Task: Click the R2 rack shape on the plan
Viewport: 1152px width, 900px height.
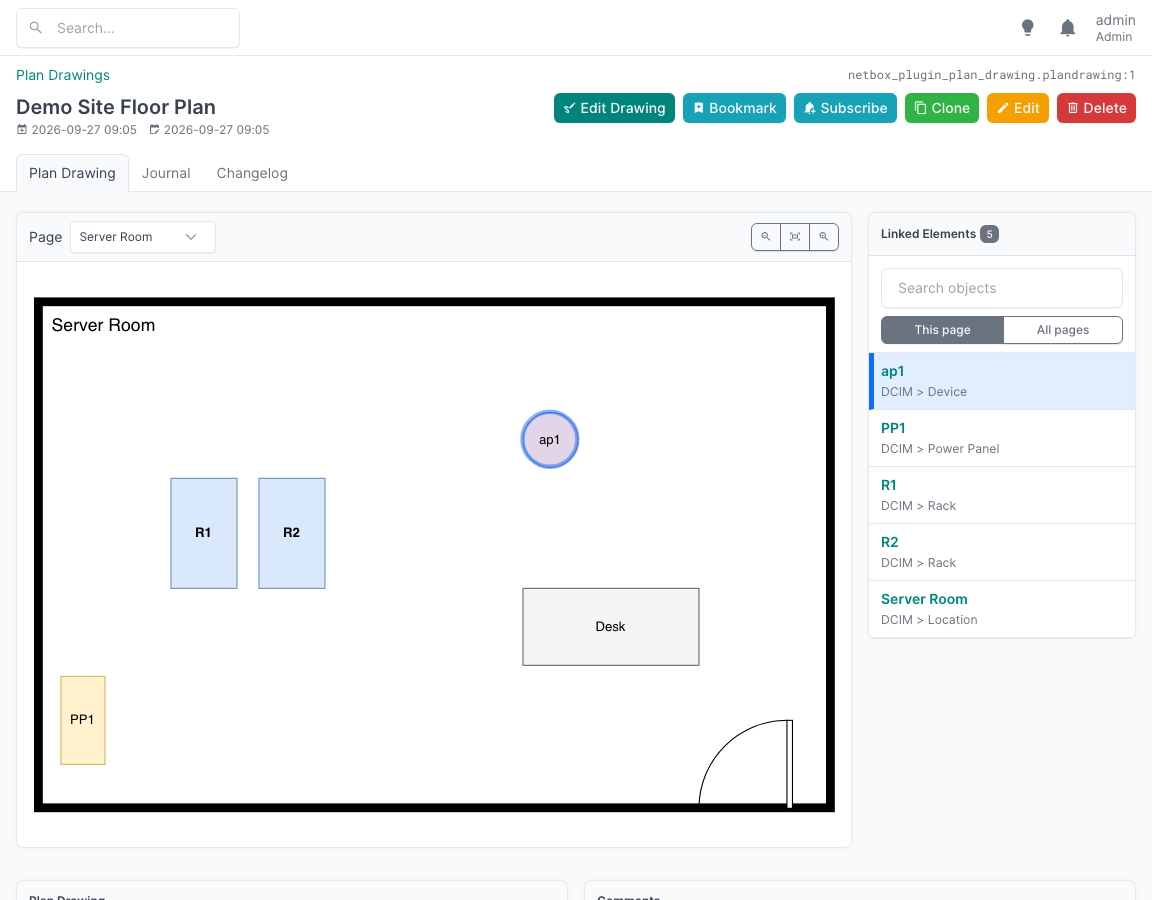Action: coord(292,533)
